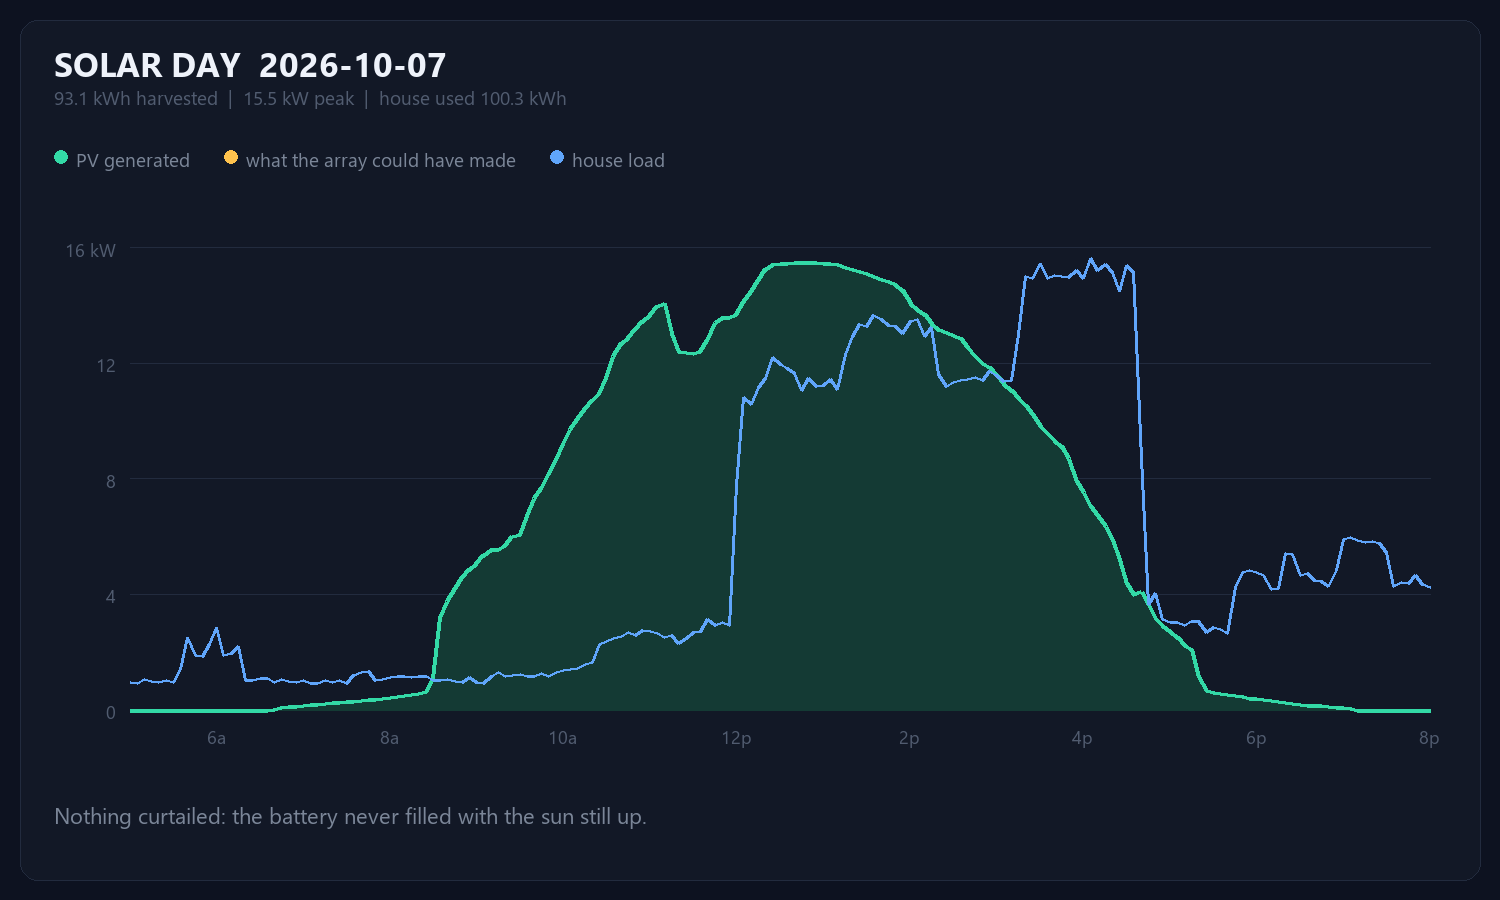Click the orange legend dot for array potential

click(231, 158)
